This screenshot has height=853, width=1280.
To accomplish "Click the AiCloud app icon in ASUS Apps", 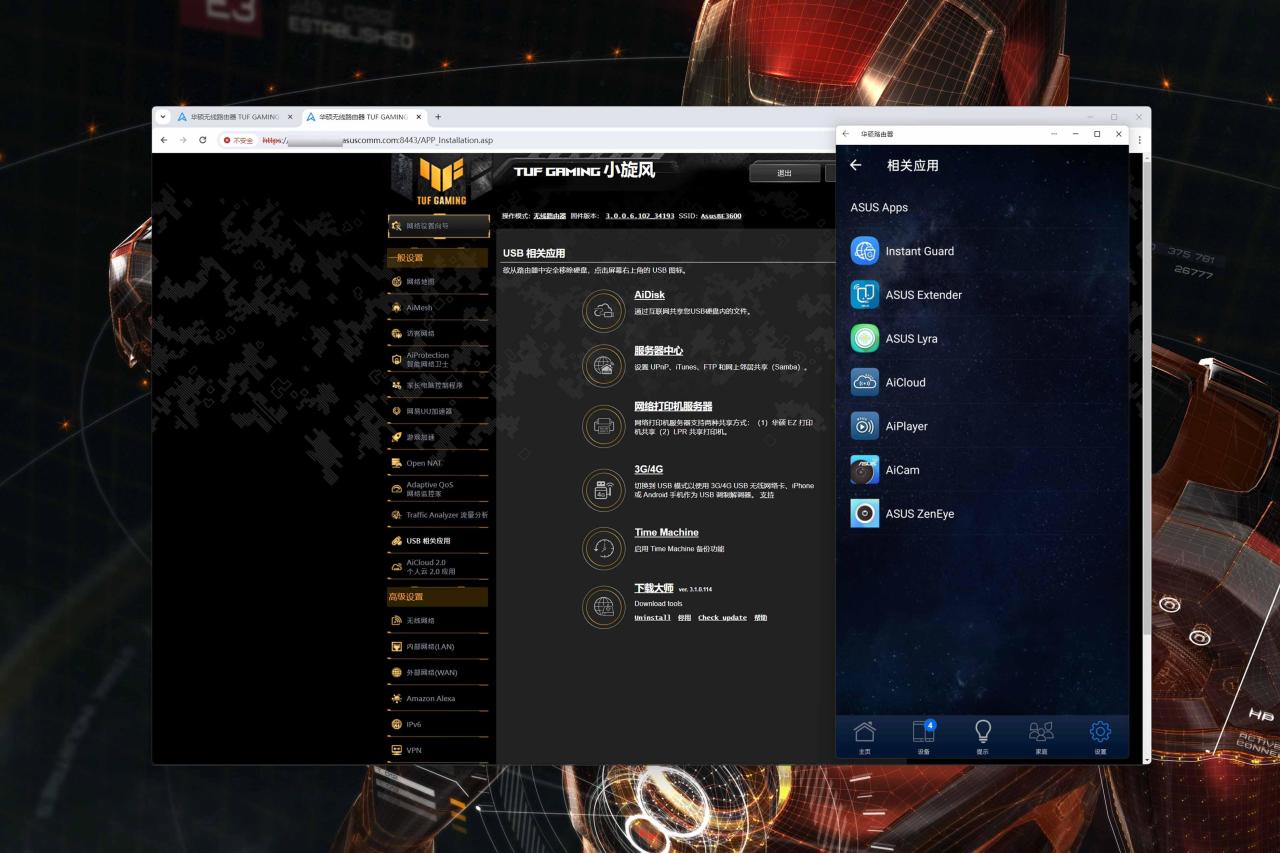I will click(865, 382).
